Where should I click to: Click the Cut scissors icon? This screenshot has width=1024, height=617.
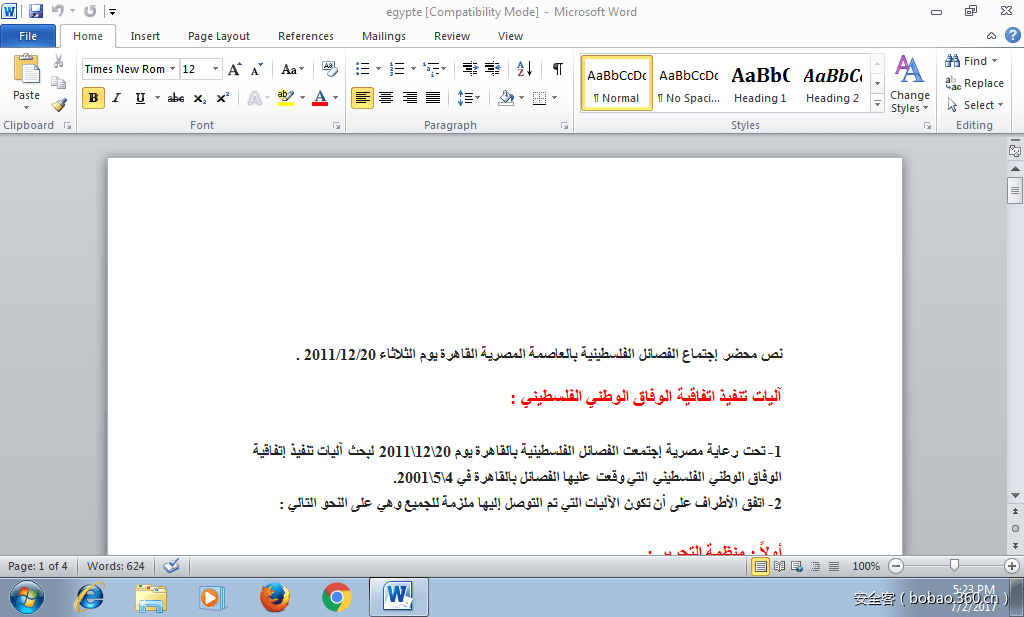(59, 62)
